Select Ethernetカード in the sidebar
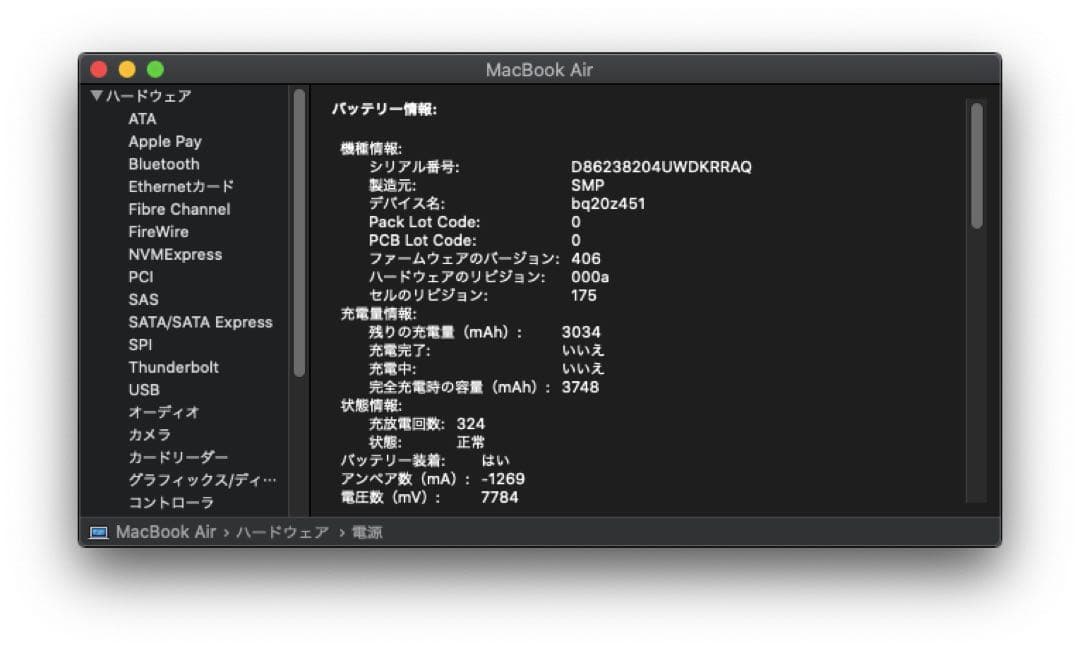Screen dimensions: 1080x651 [x=181, y=187]
